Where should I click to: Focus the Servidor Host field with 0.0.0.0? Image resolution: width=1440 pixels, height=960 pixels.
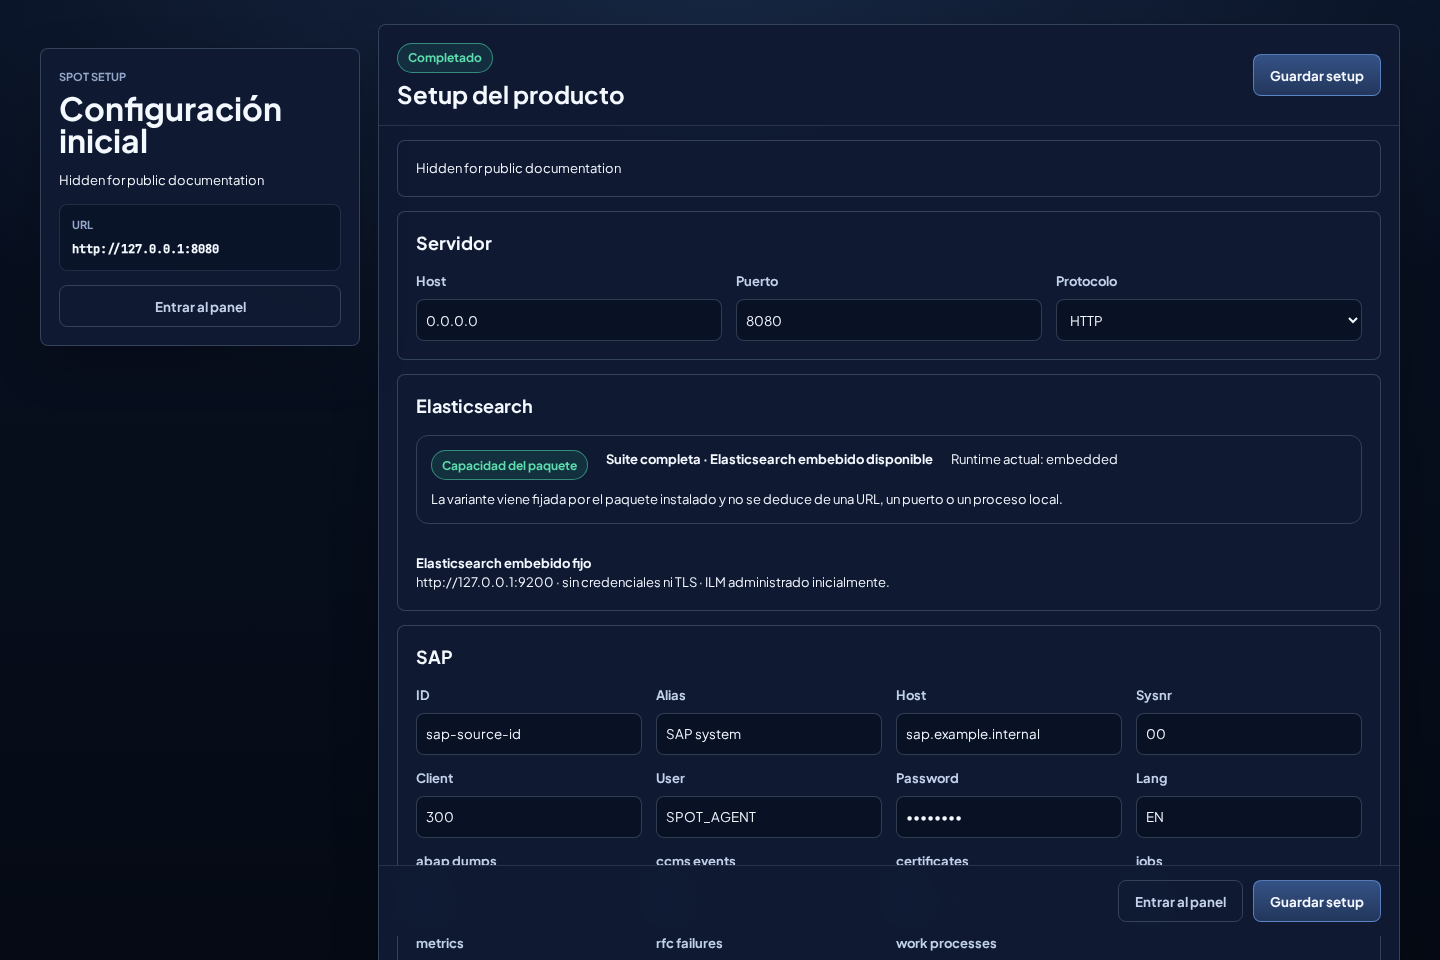[x=568, y=320]
